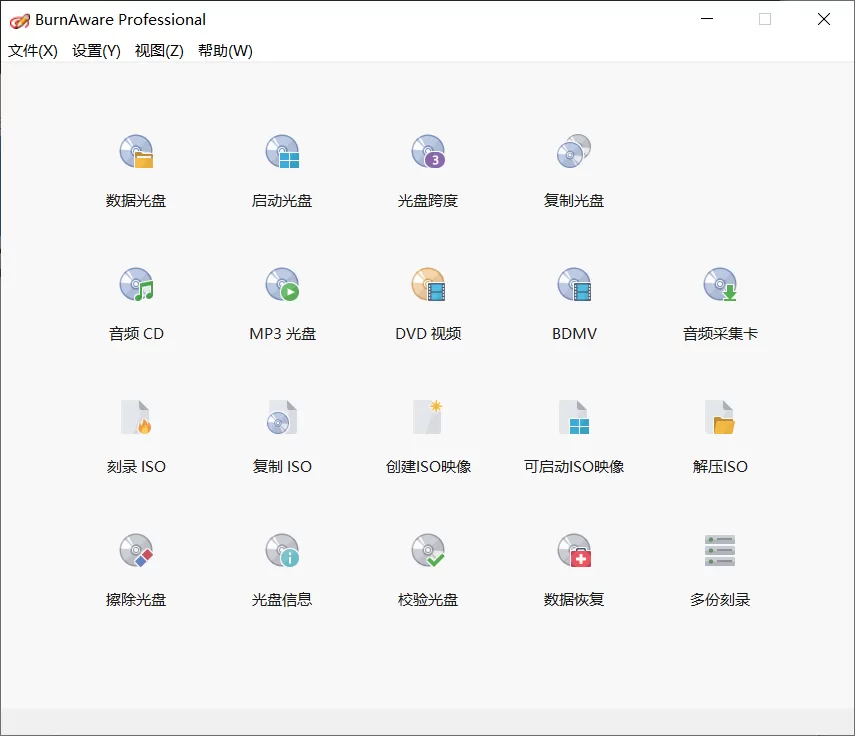Open the 文件(X) menu
This screenshot has width=855, height=736.
31,50
